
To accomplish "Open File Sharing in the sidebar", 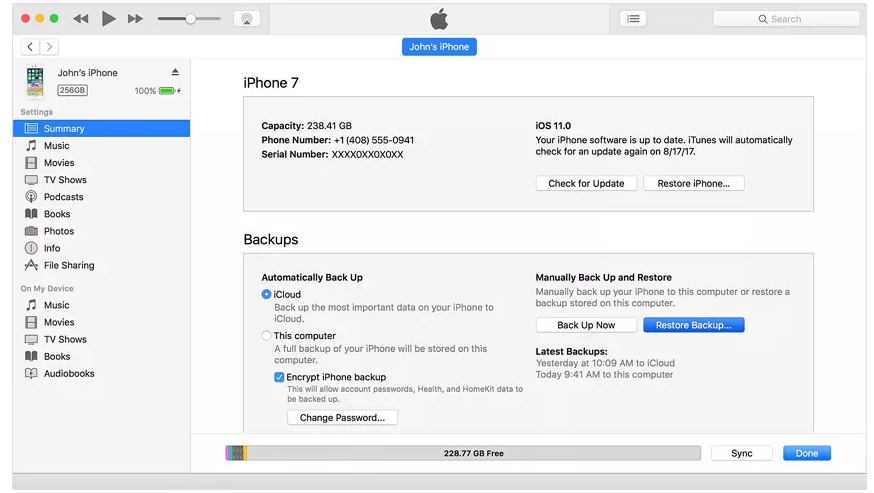I will click(101, 265).
